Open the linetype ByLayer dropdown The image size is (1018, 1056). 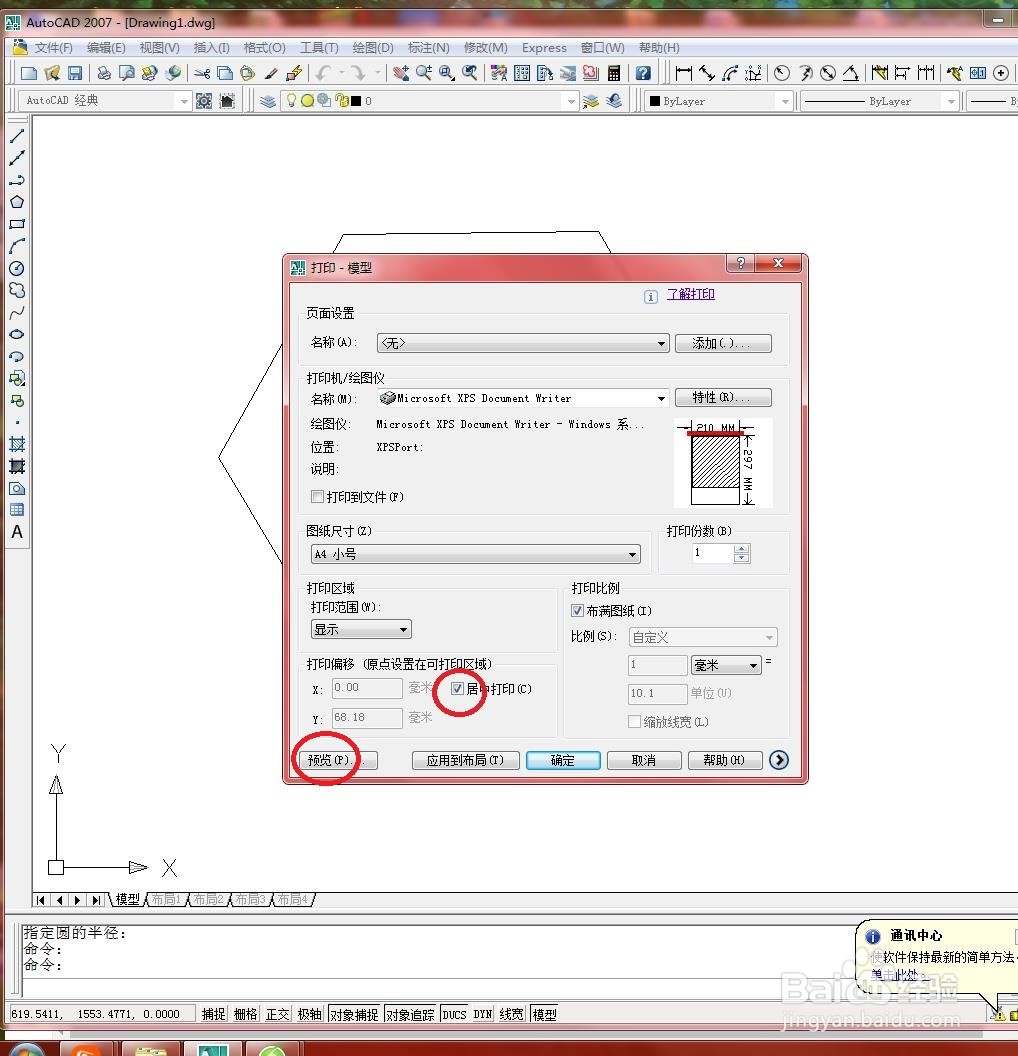pos(879,101)
